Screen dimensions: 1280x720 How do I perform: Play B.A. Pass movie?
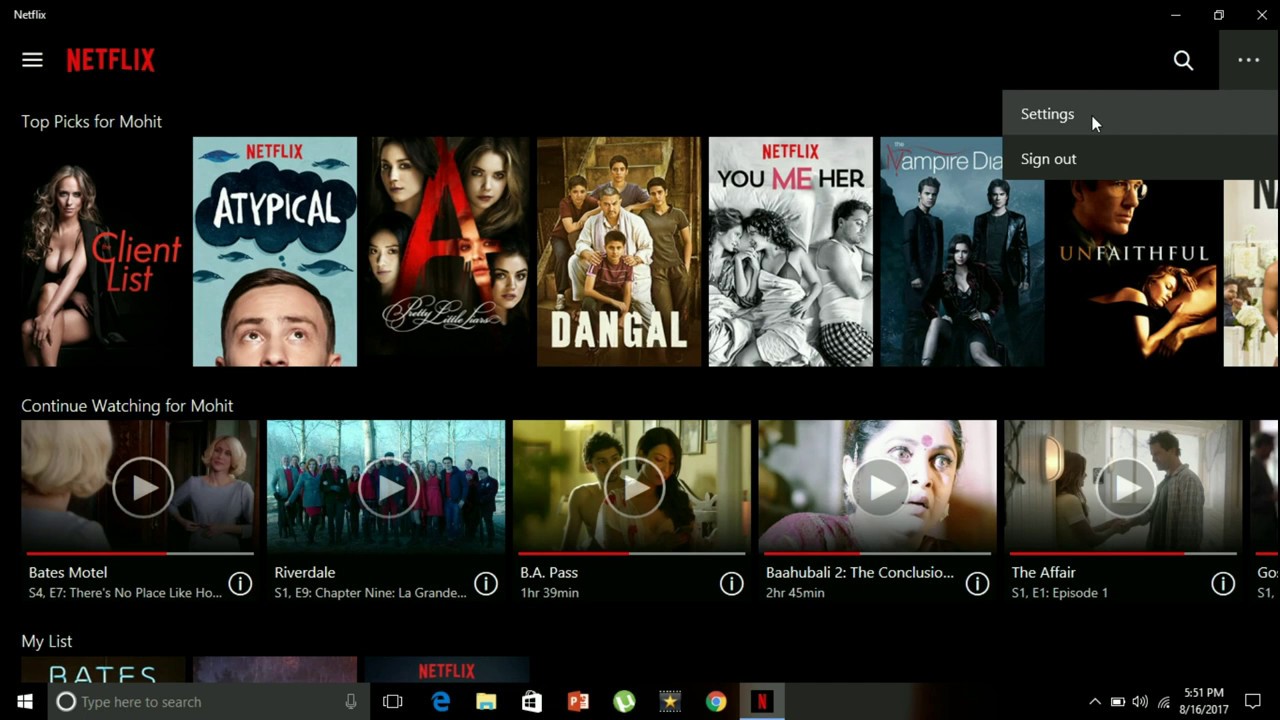634,487
